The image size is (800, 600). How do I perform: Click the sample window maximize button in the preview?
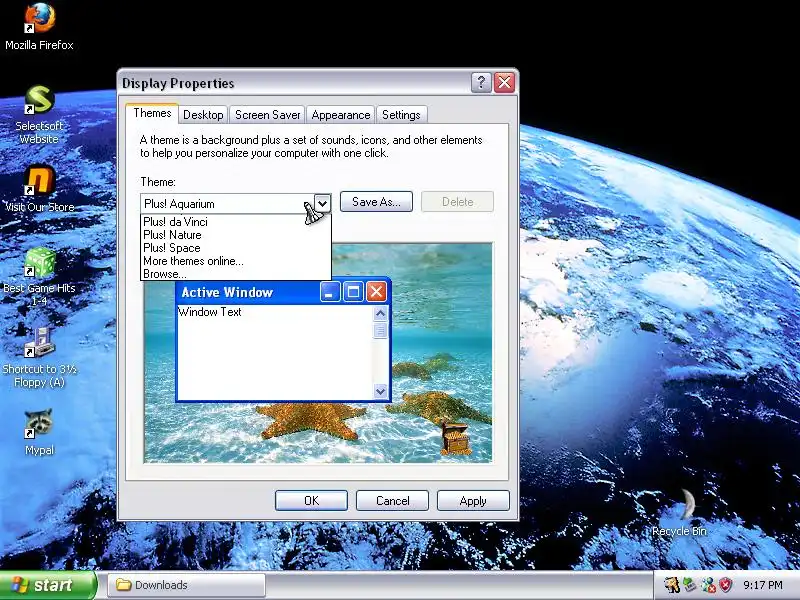click(353, 292)
